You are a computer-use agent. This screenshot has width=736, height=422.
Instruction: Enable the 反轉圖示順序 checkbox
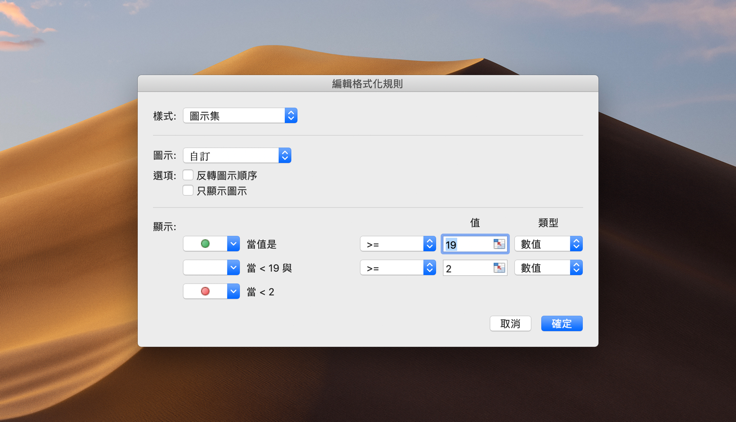[x=188, y=175]
